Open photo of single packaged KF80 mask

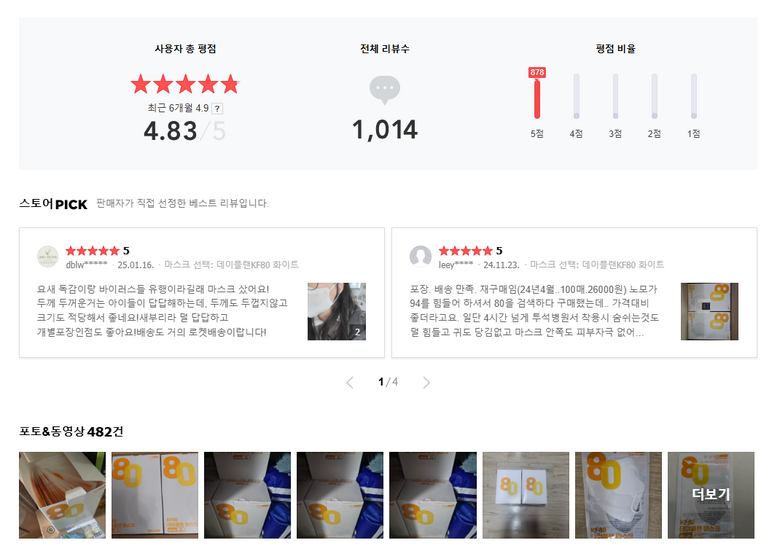(x=618, y=495)
